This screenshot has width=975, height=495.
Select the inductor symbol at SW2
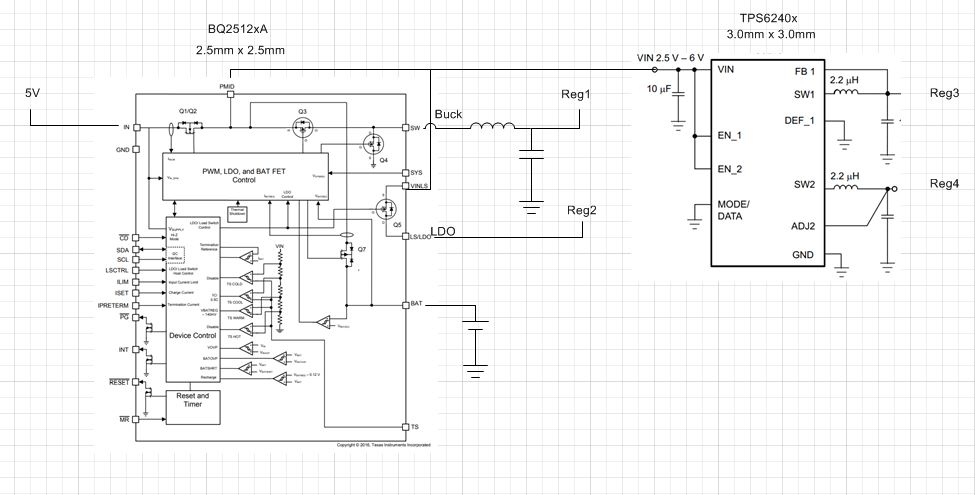pos(845,187)
